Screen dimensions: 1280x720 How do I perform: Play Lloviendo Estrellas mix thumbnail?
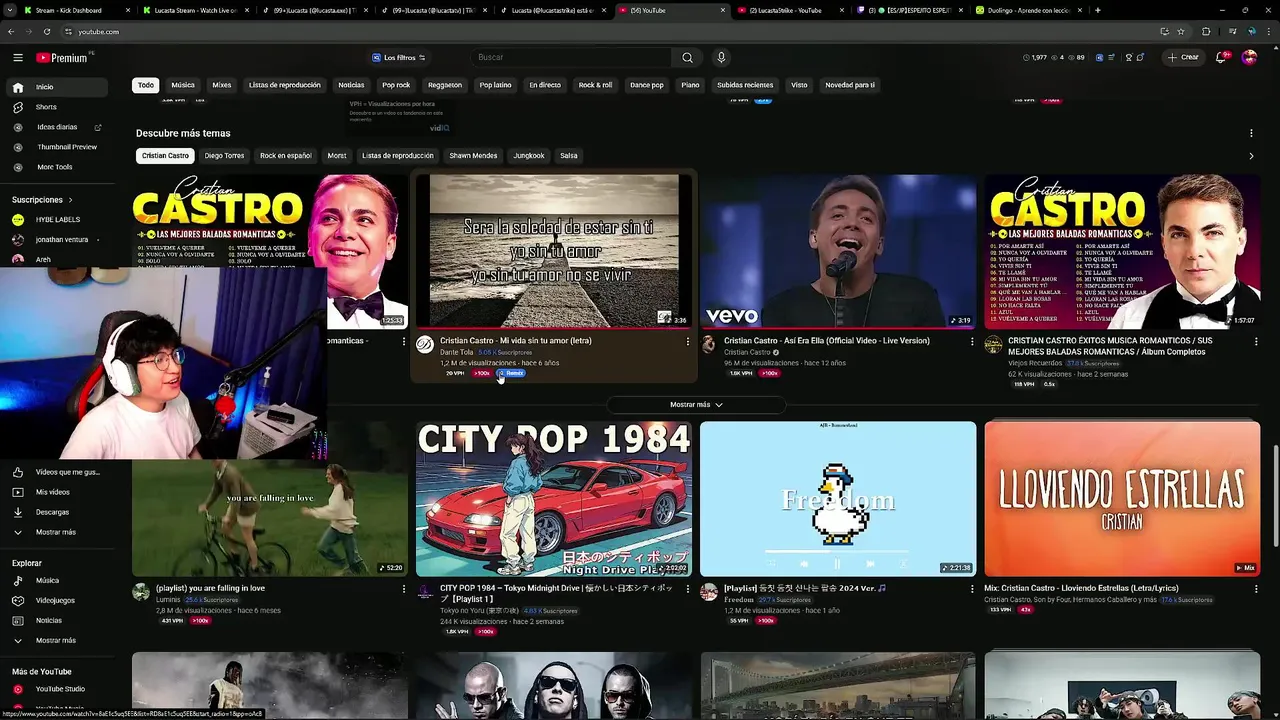(x=1122, y=499)
